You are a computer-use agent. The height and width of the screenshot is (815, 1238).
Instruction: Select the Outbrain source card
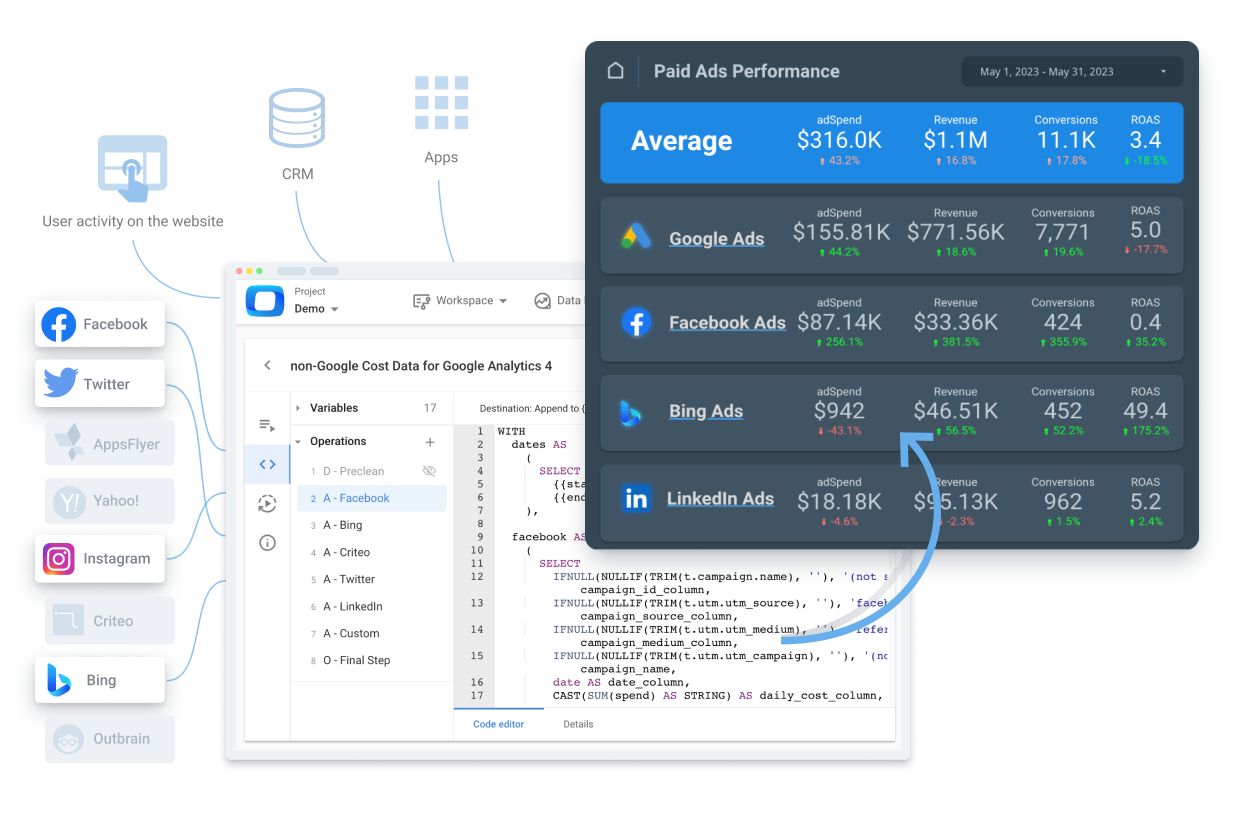coord(109,739)
